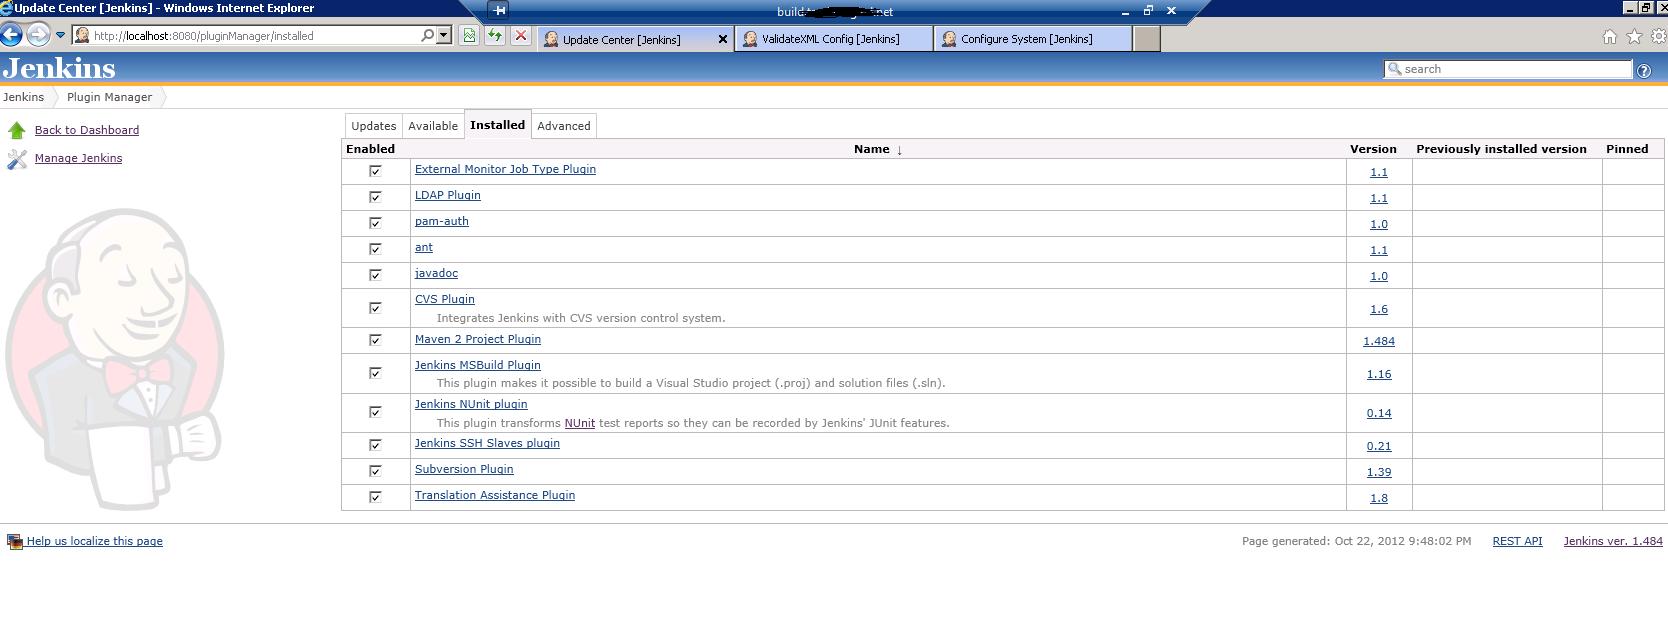
Task: Disable the External Monitor Job Type Plugin checkbox
Action: pyautogui.click(x=376, y=171)
